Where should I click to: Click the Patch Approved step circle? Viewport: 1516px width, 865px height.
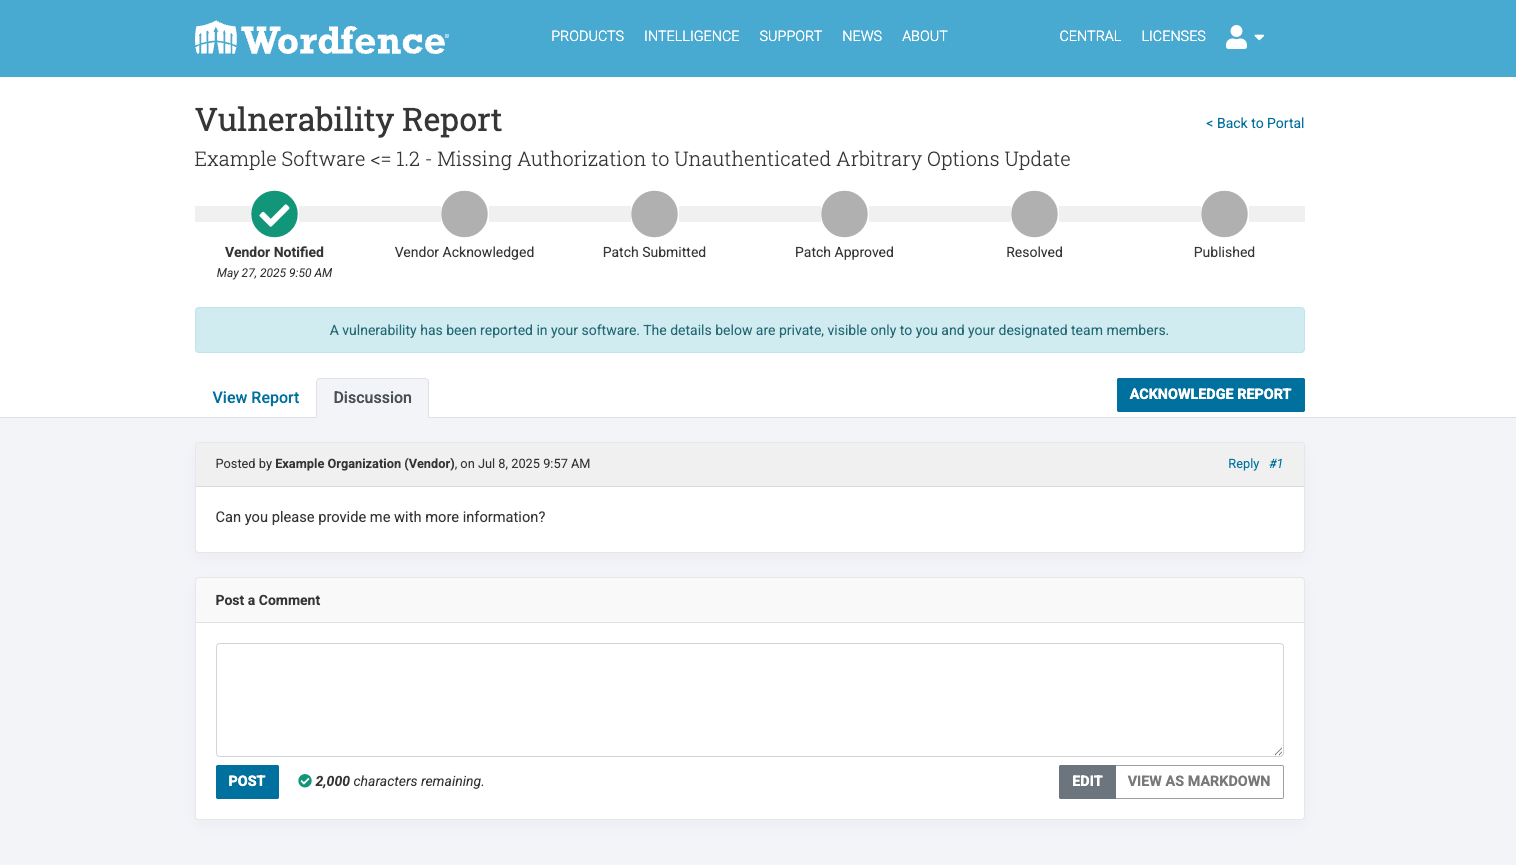[844, 214]
